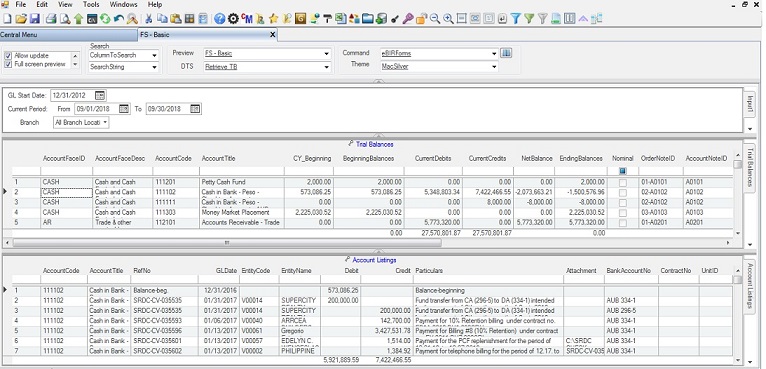Sort by the AccountTitle column header in Trial Balances

pos(218,158)
